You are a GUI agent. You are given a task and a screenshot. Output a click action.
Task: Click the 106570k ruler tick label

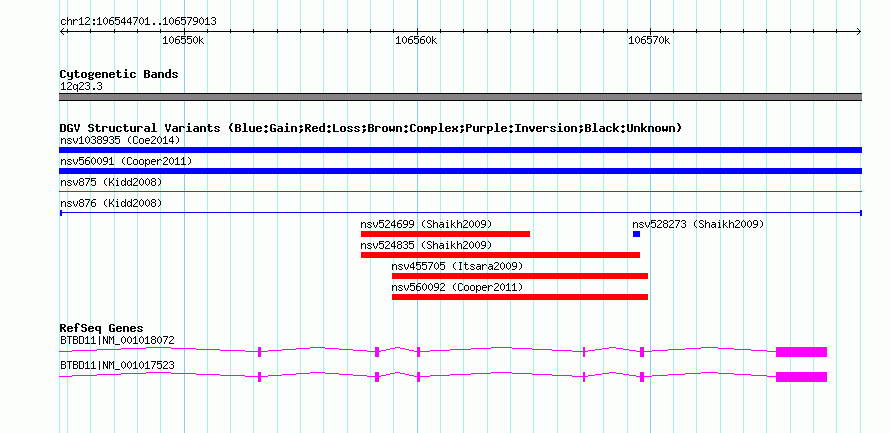tap(649, 40)
